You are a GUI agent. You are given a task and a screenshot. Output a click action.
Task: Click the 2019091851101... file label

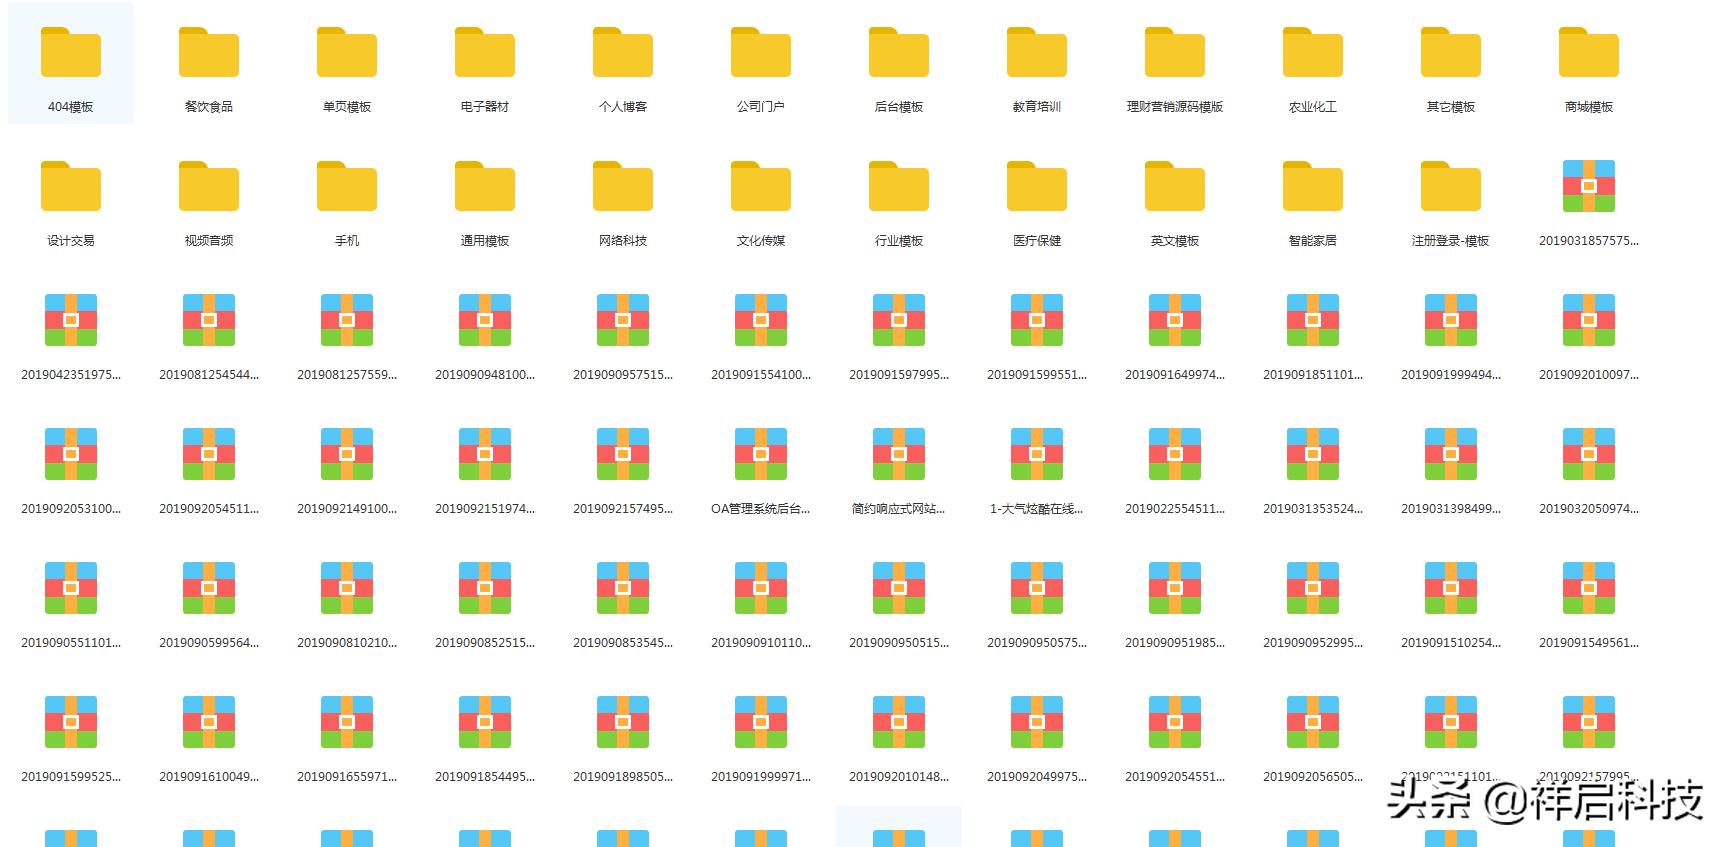(1313, 375)
